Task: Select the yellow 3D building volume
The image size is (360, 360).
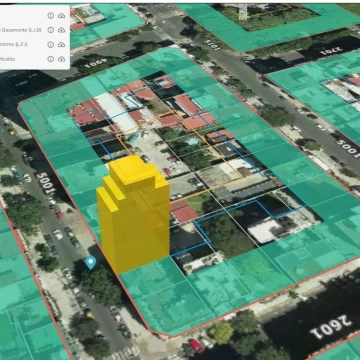Action: [133, 213]
